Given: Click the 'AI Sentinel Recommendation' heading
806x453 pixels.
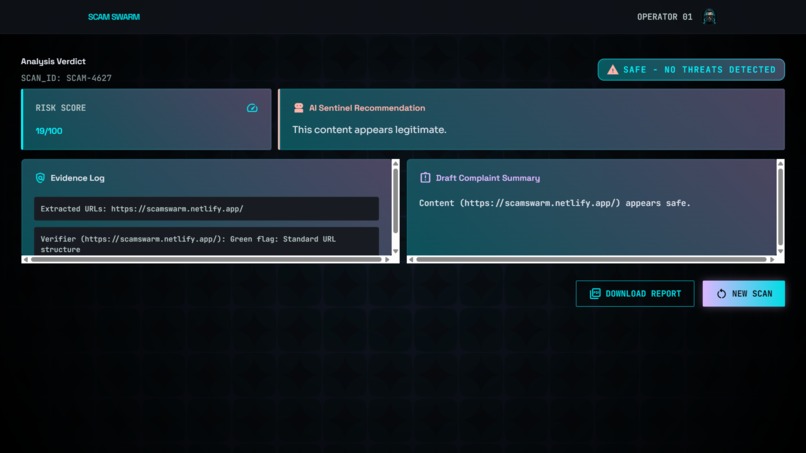Looking at the screenshot, I should pyautogui.click(x=367, y=108).
